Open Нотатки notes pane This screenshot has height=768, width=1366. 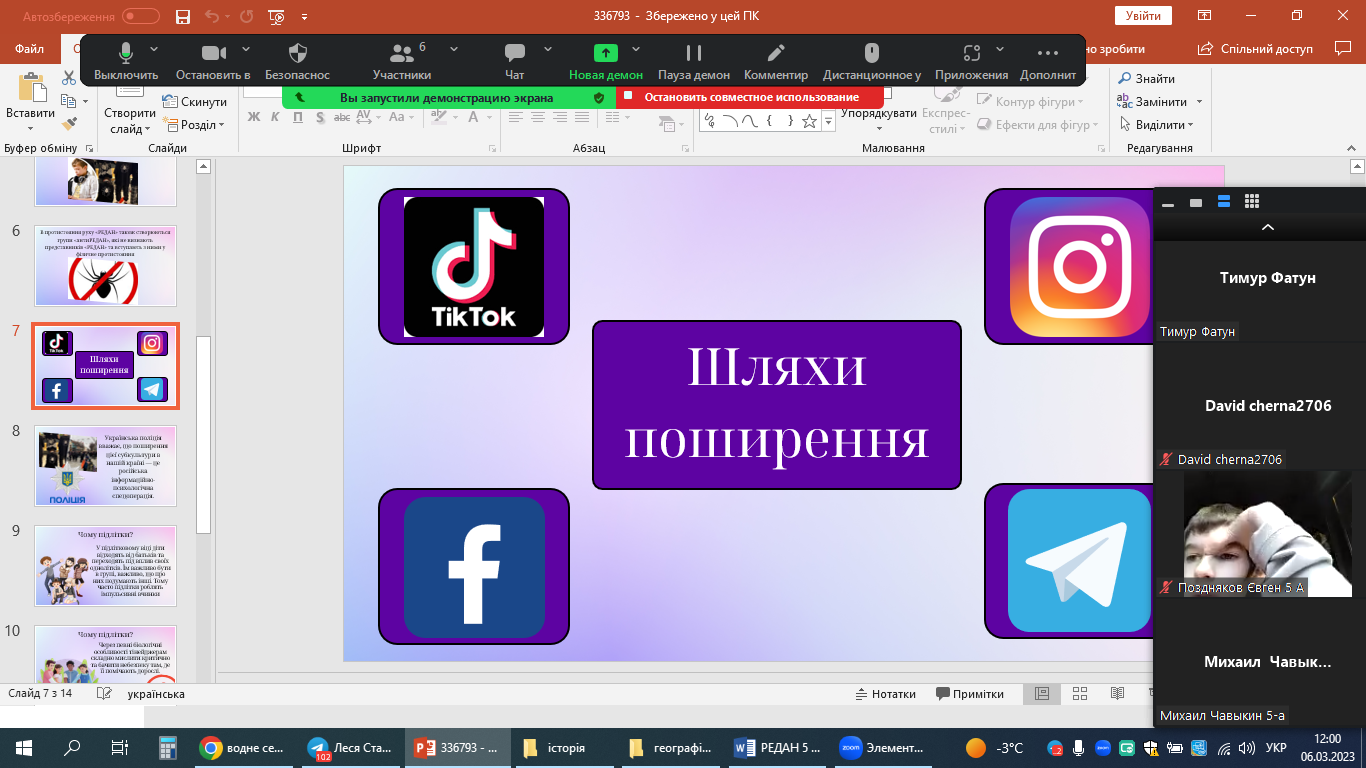886,694
